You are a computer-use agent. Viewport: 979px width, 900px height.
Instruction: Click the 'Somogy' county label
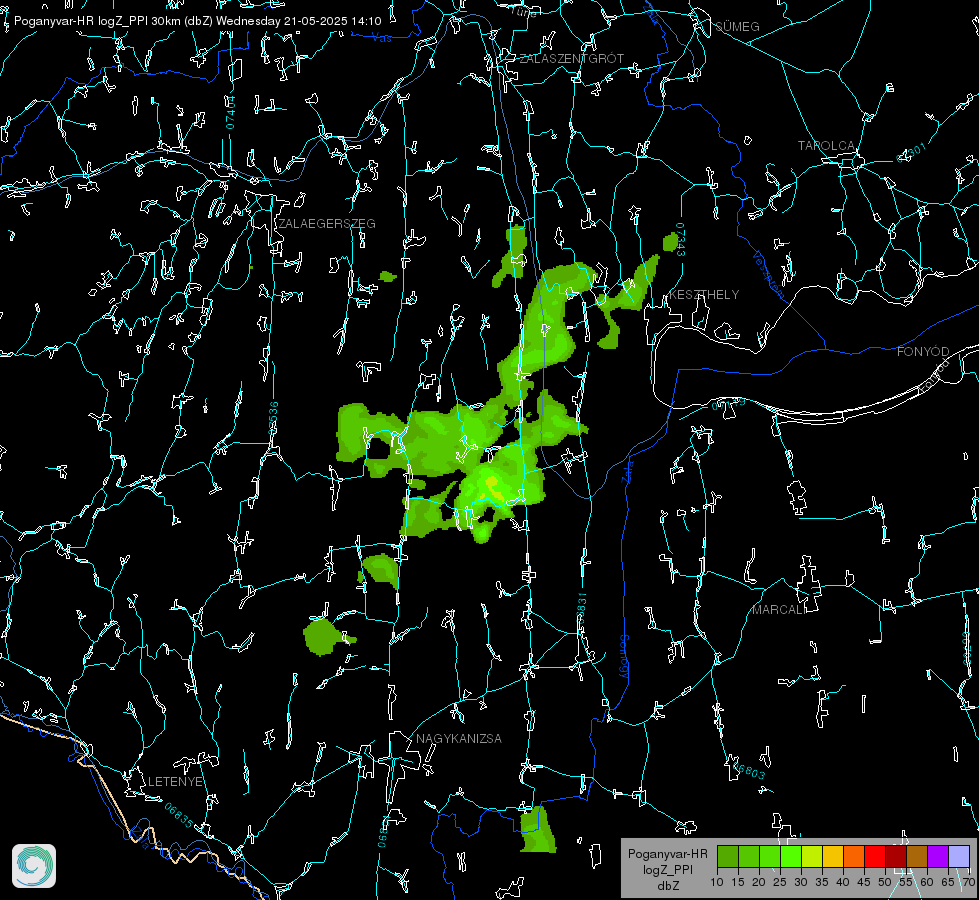pos(624,657)
